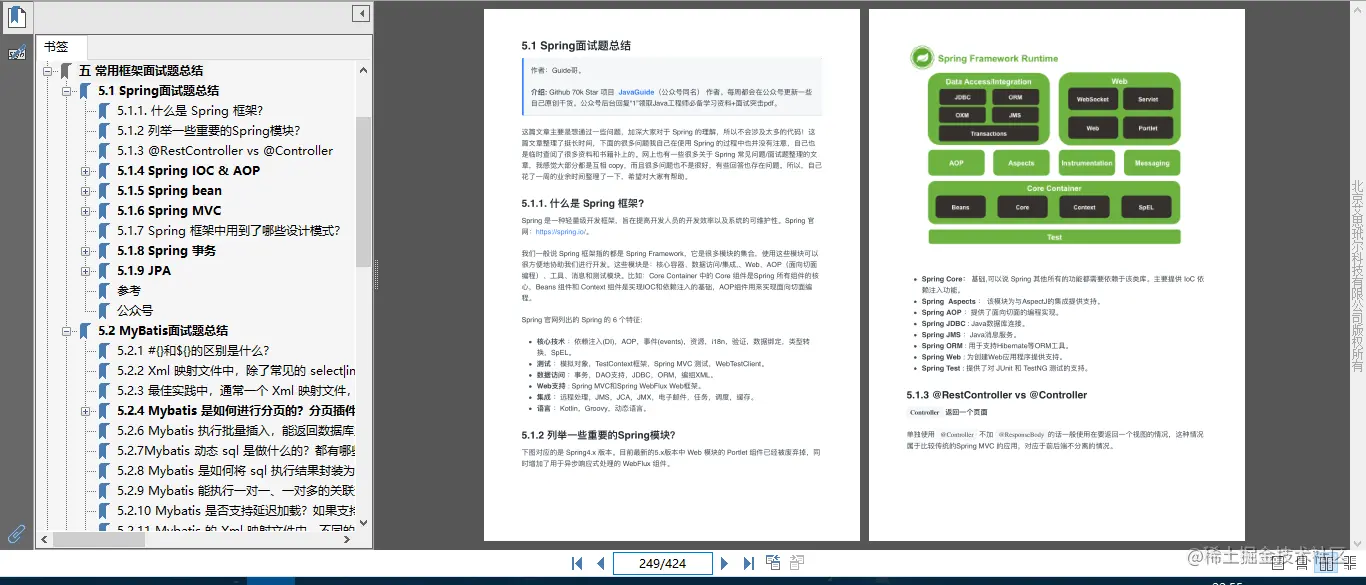The width and height of the screenshot is (1366, 585).
Task: Switch to continuous scrolling page view
Action: (x=1302, y=564)
